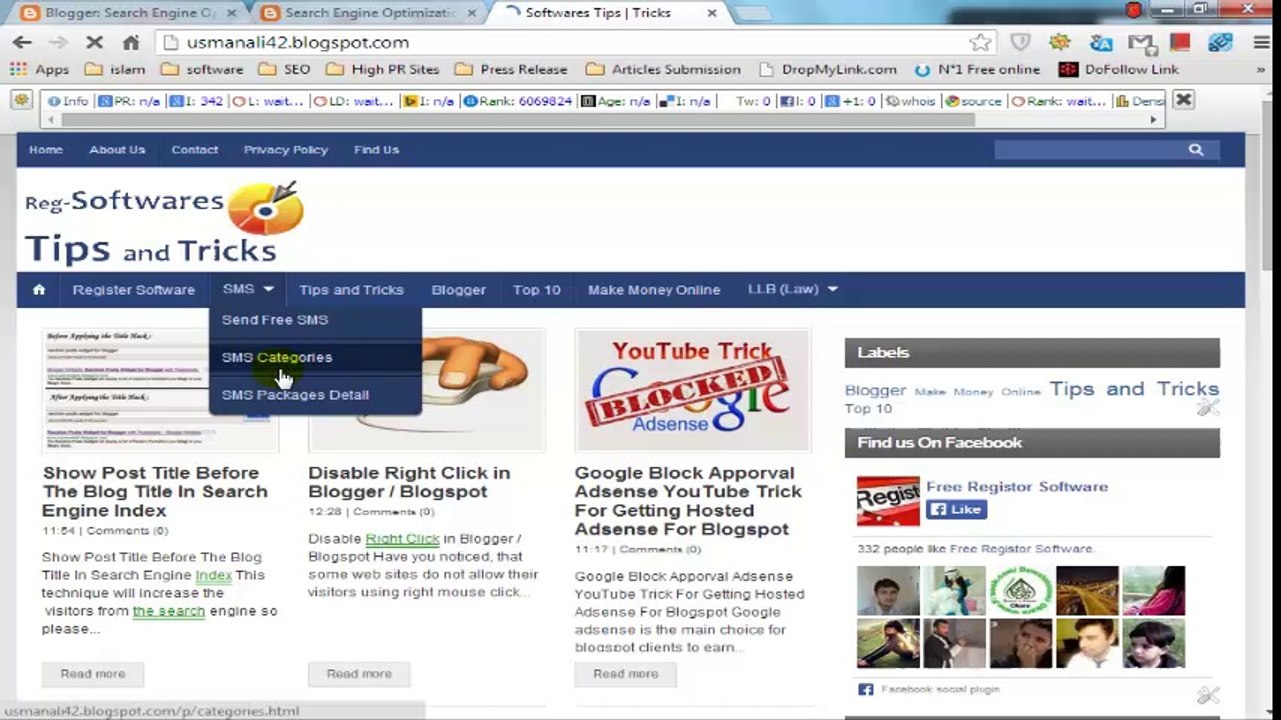Click the shield extension icon

click(1020, 42)
